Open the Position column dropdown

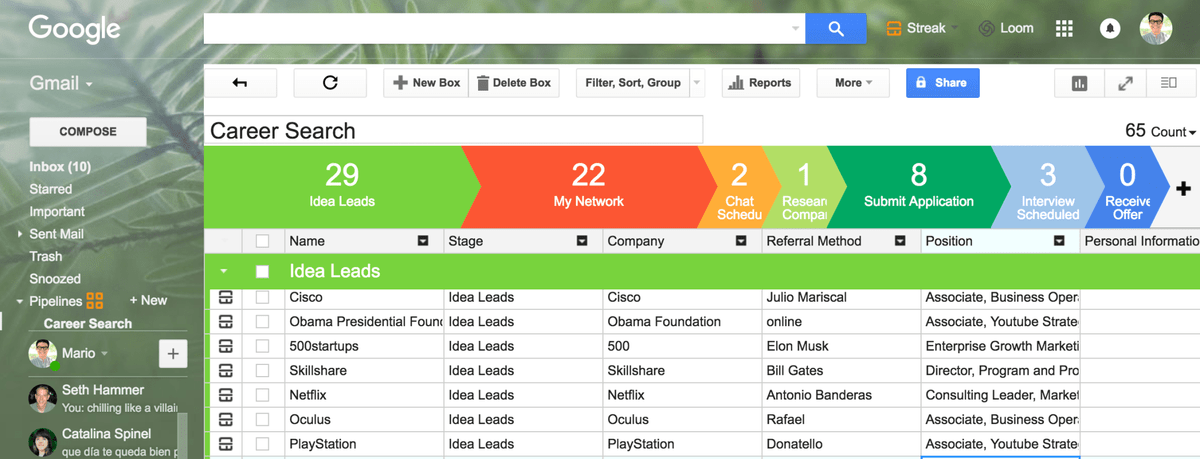[x=1059, y=241]
